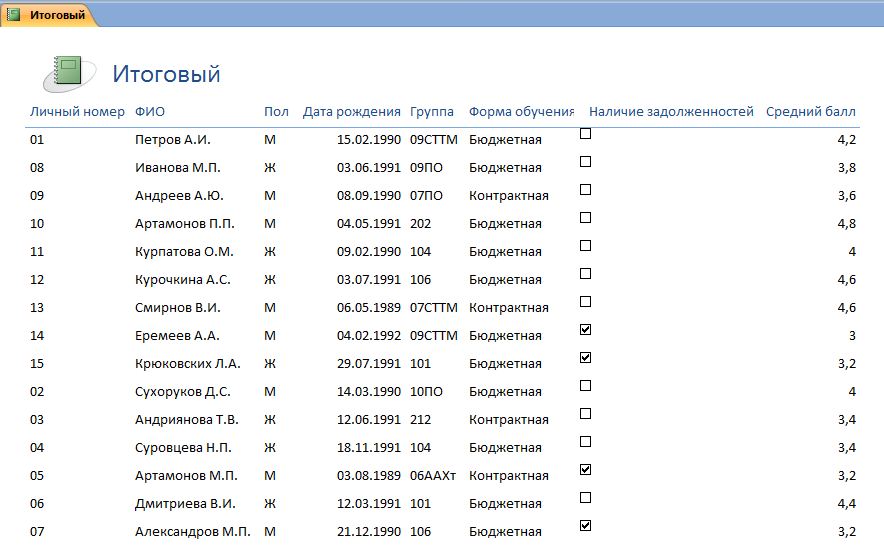Click group value 07ПО
Viewport: 884px width, 549px height.
coord(426,196)
